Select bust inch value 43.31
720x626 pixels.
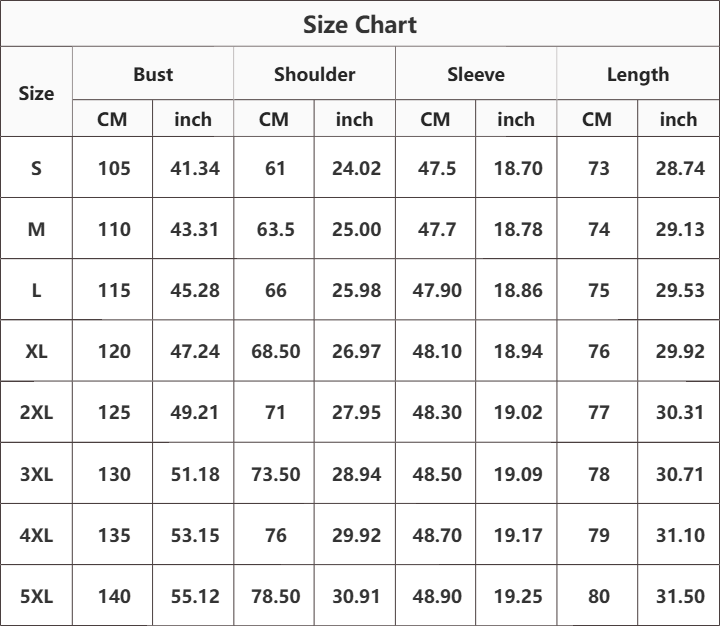tap(194, 229)
